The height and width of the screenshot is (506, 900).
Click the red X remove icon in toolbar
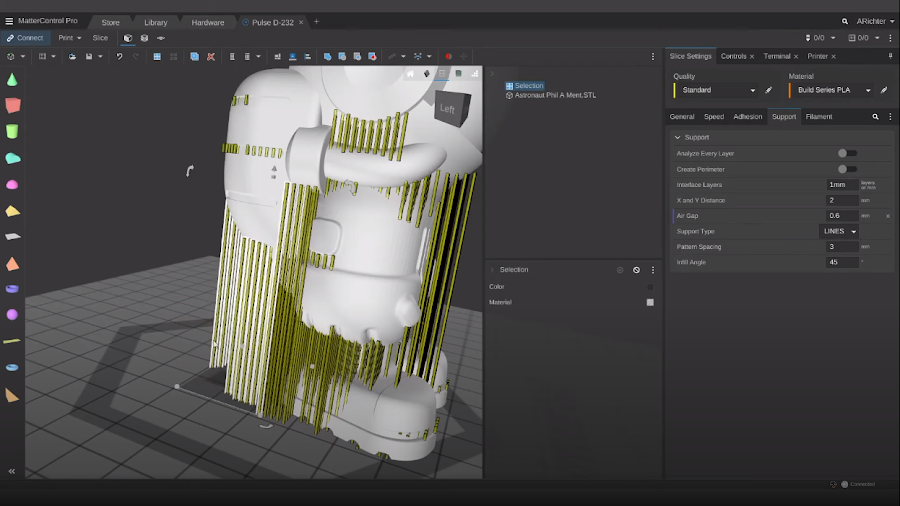coord(211,57)
